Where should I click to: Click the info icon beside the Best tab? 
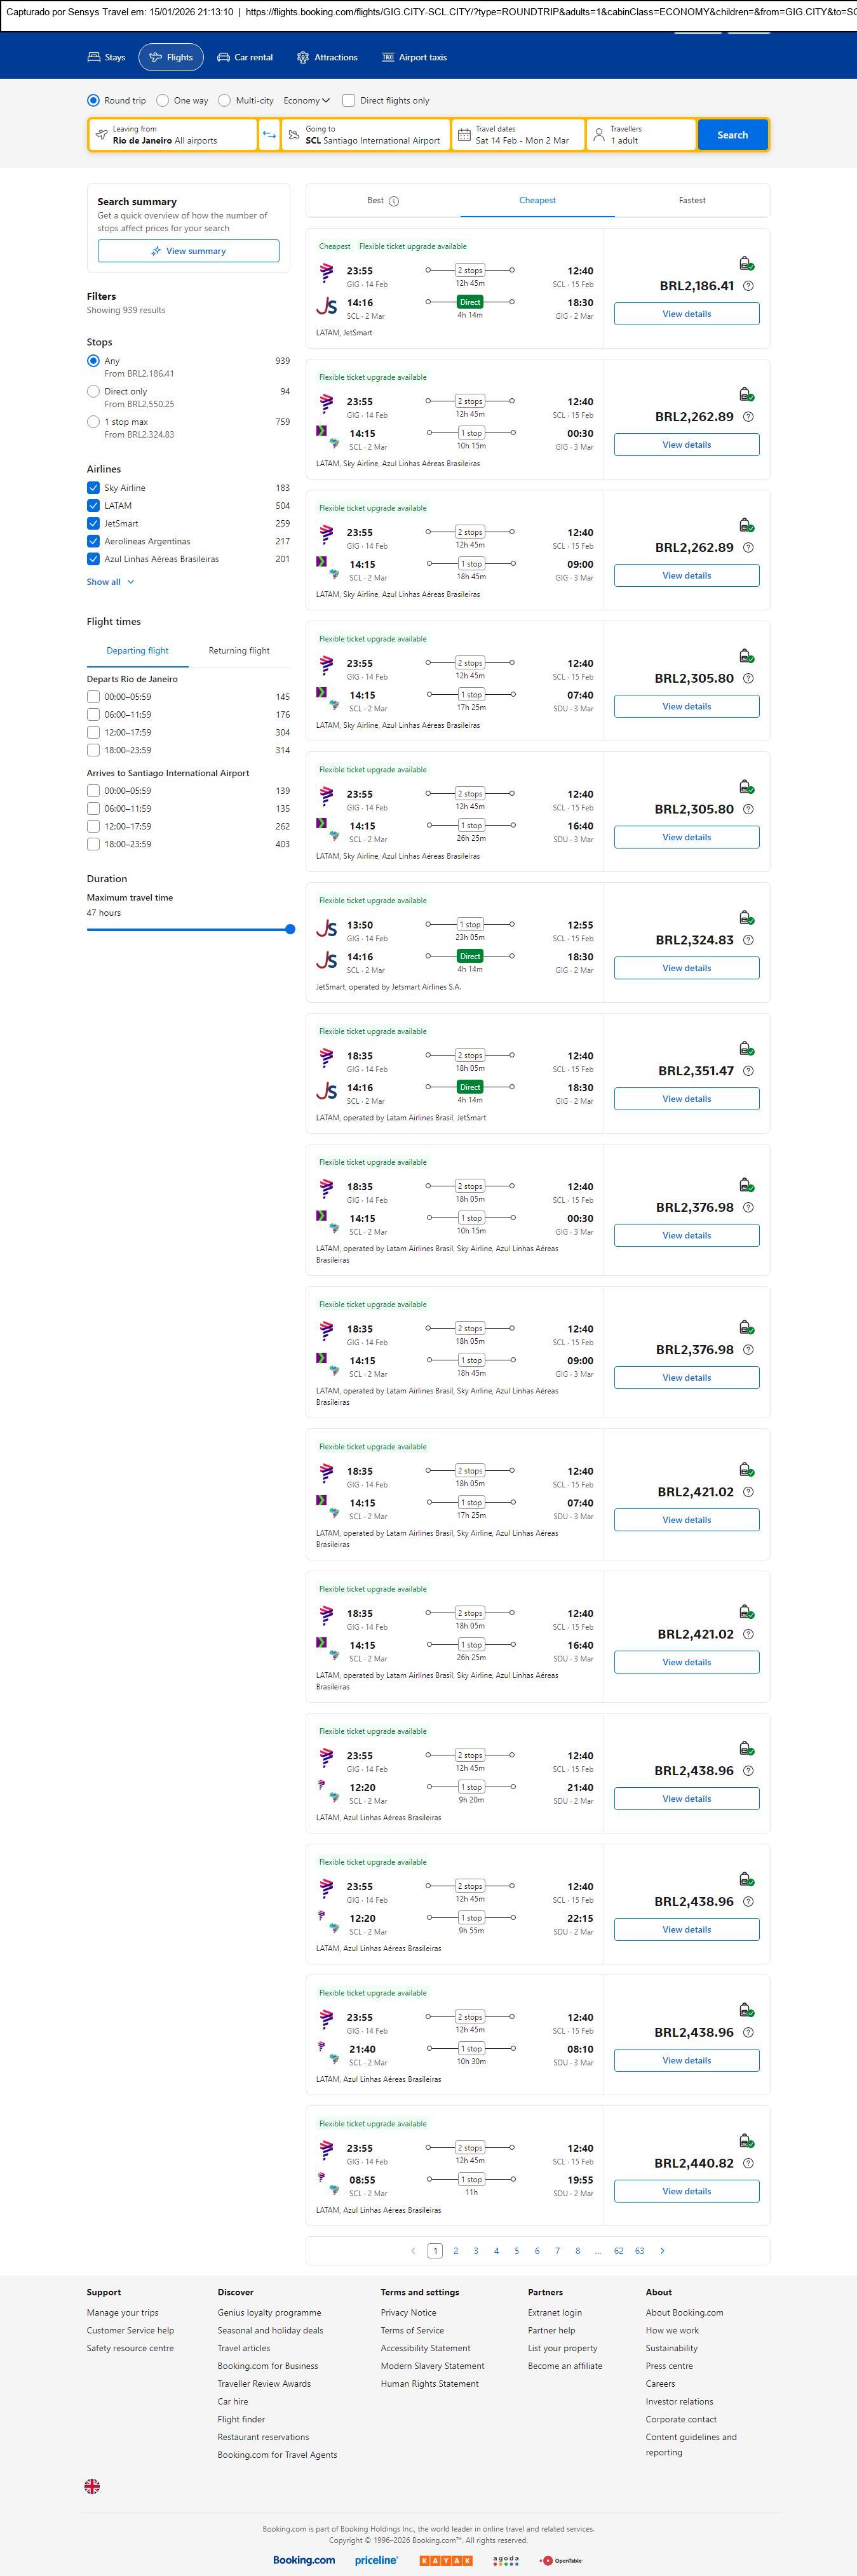(x=394, y=201)
